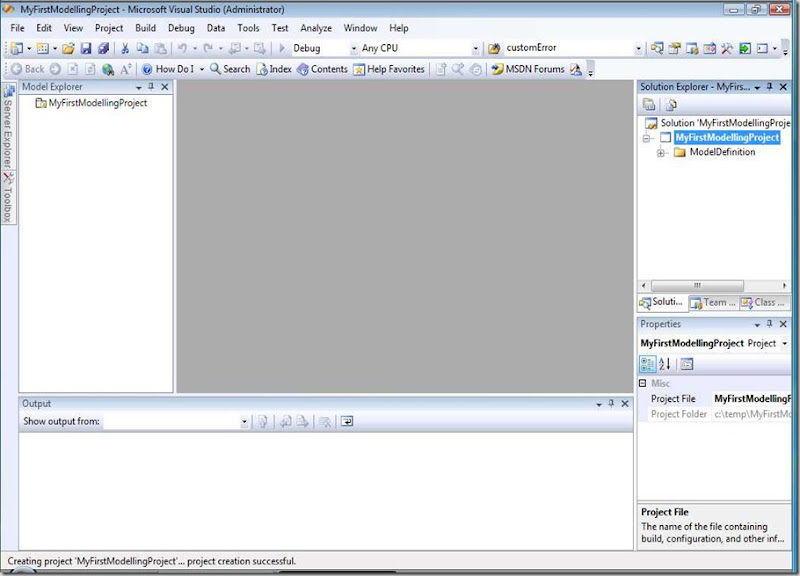Select the Solution 'MyFirstModellingProject' root node
This screenshot has height=576, width=800.
724,123
